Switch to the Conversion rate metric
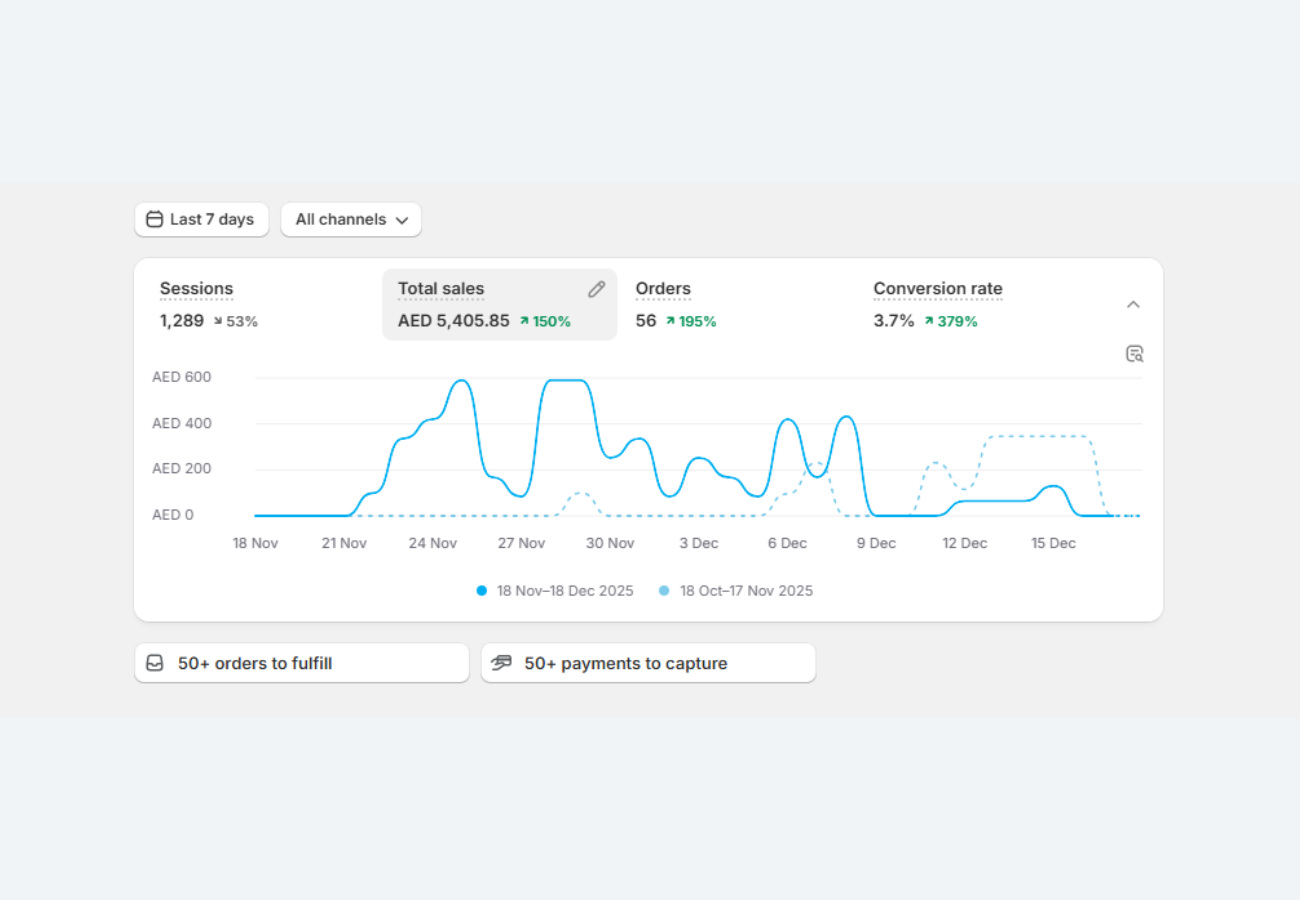This screenshot has height=900, width=1300. 937,289
